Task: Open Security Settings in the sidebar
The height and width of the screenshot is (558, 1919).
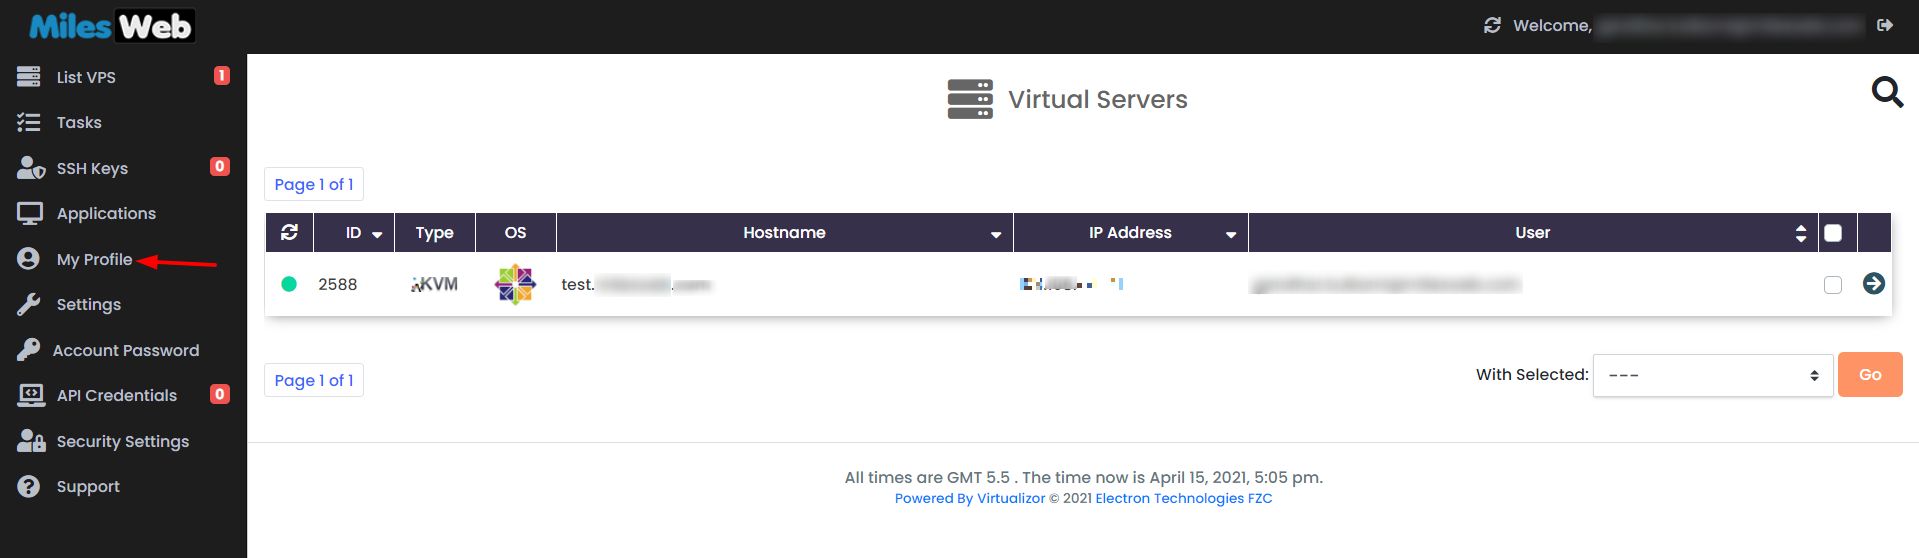Action: pos(123,441)
